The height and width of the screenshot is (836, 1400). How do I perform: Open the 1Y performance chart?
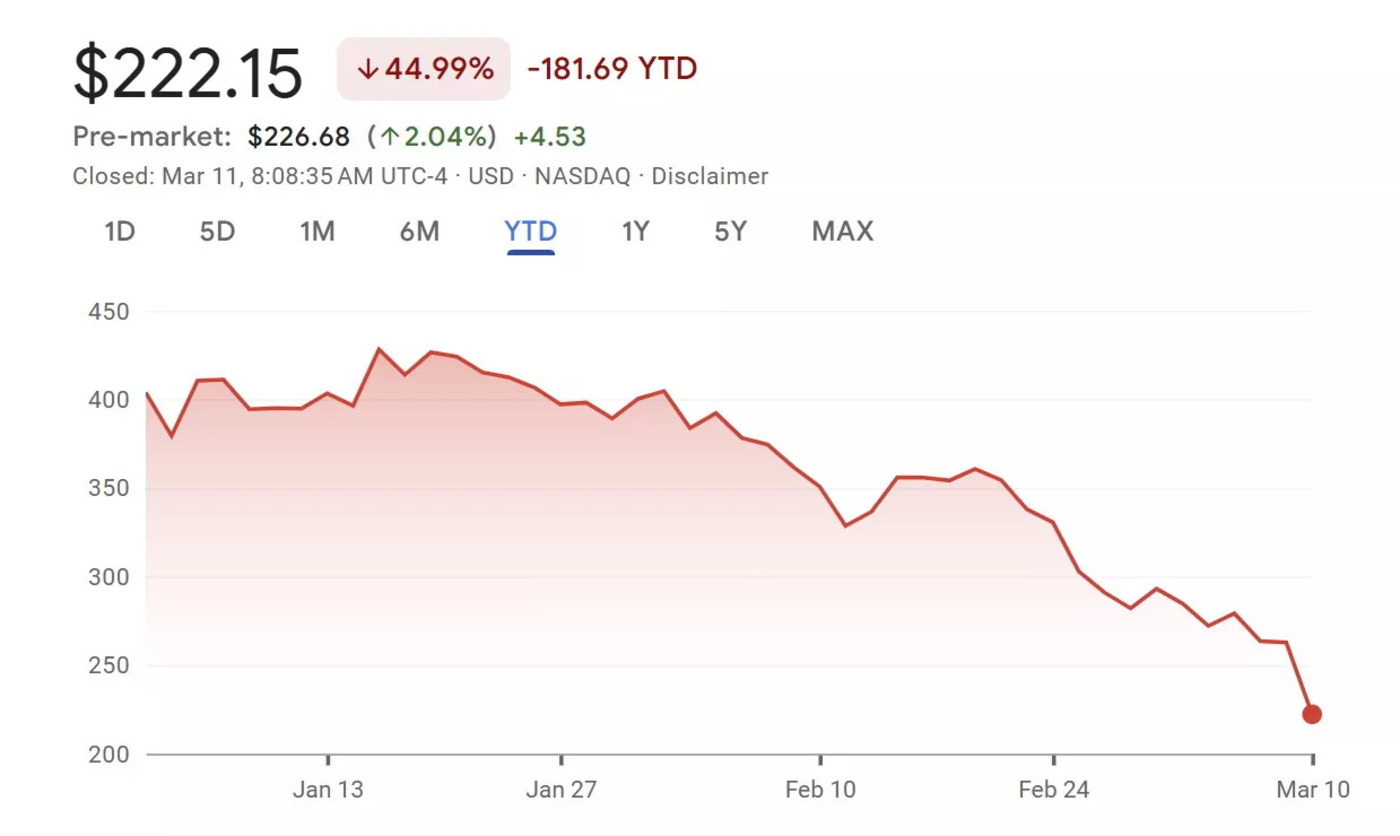click(635, 231)
